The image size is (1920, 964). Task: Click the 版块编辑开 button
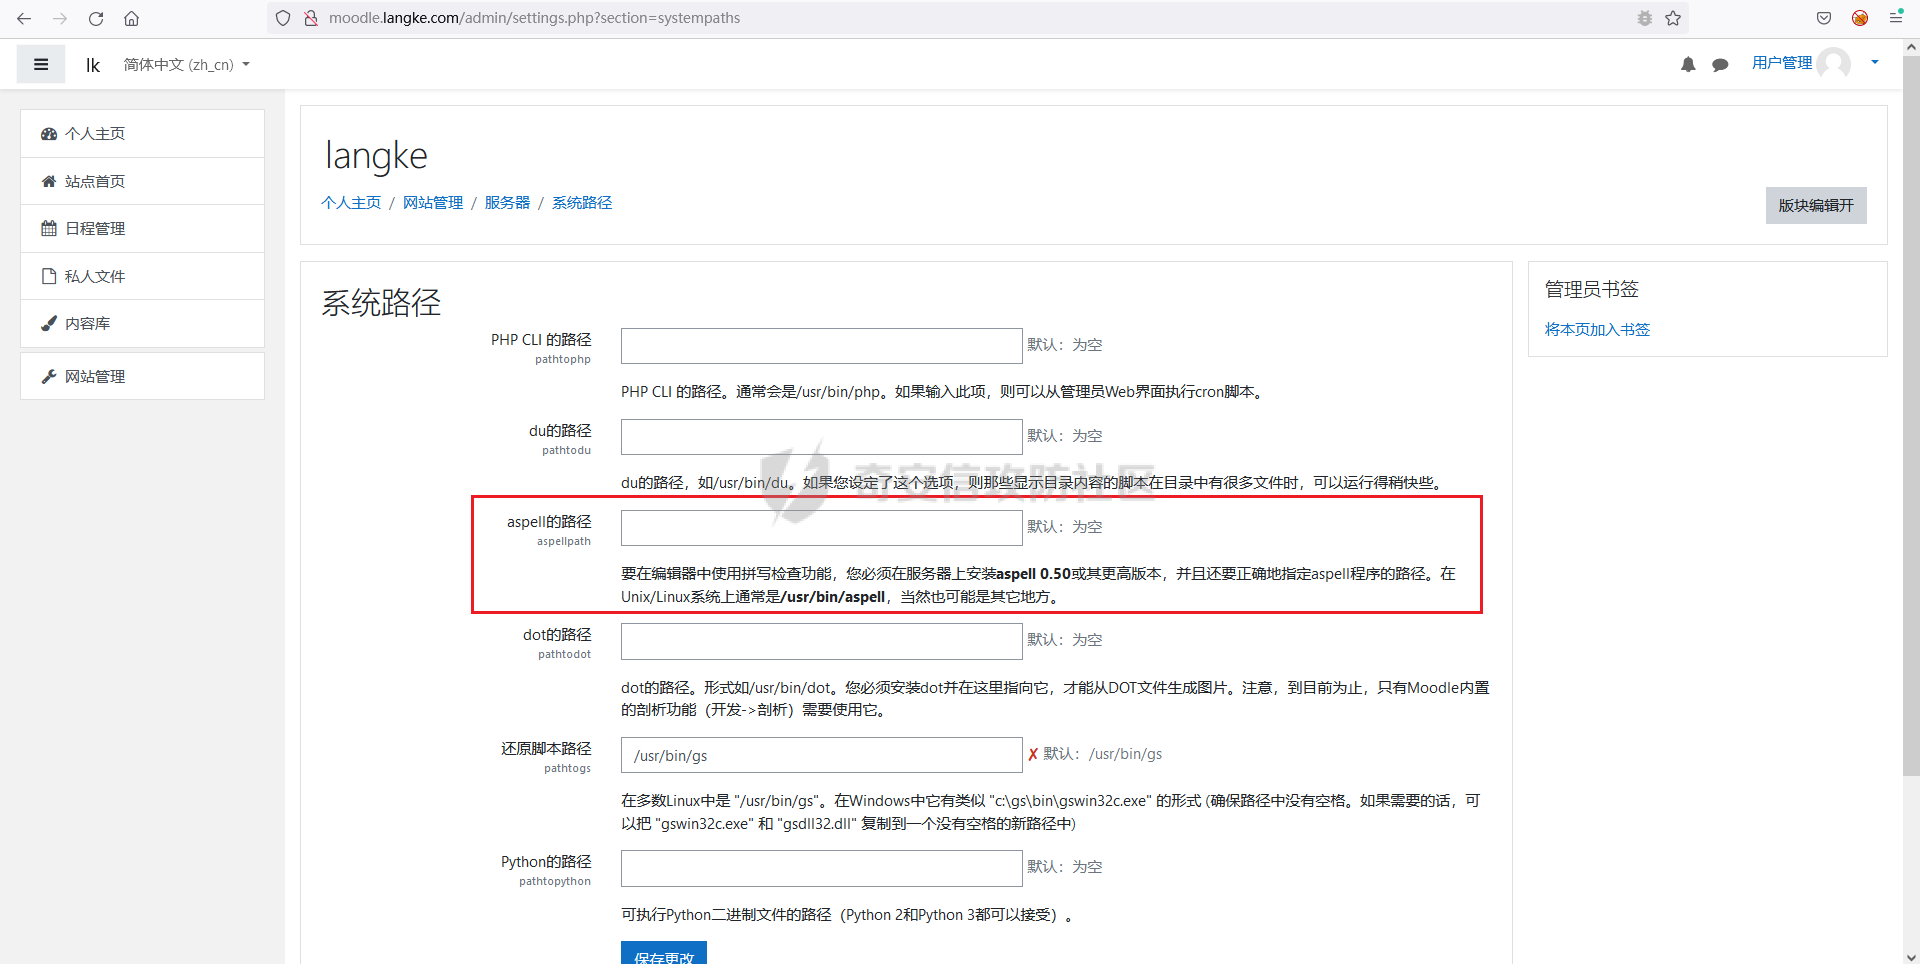coord(1815,205)
